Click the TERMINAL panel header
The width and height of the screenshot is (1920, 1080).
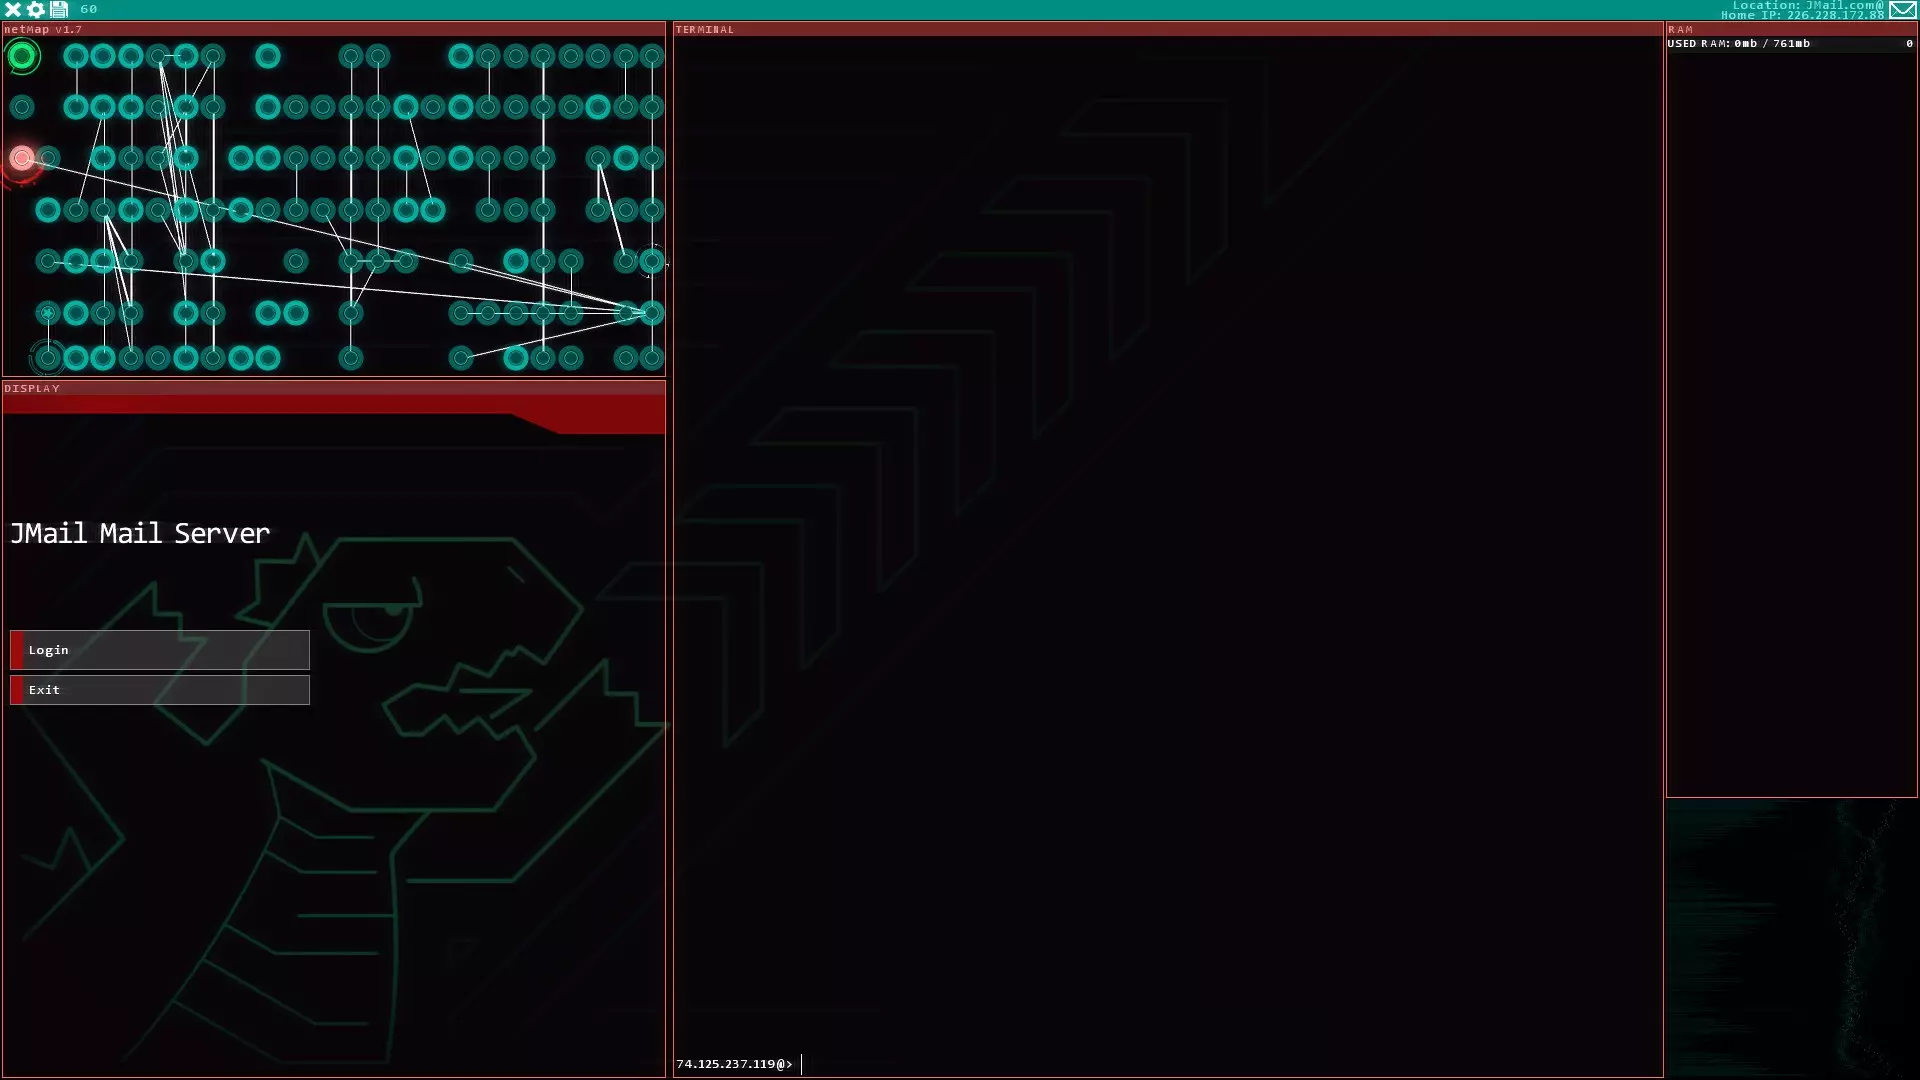(1167, 29)
